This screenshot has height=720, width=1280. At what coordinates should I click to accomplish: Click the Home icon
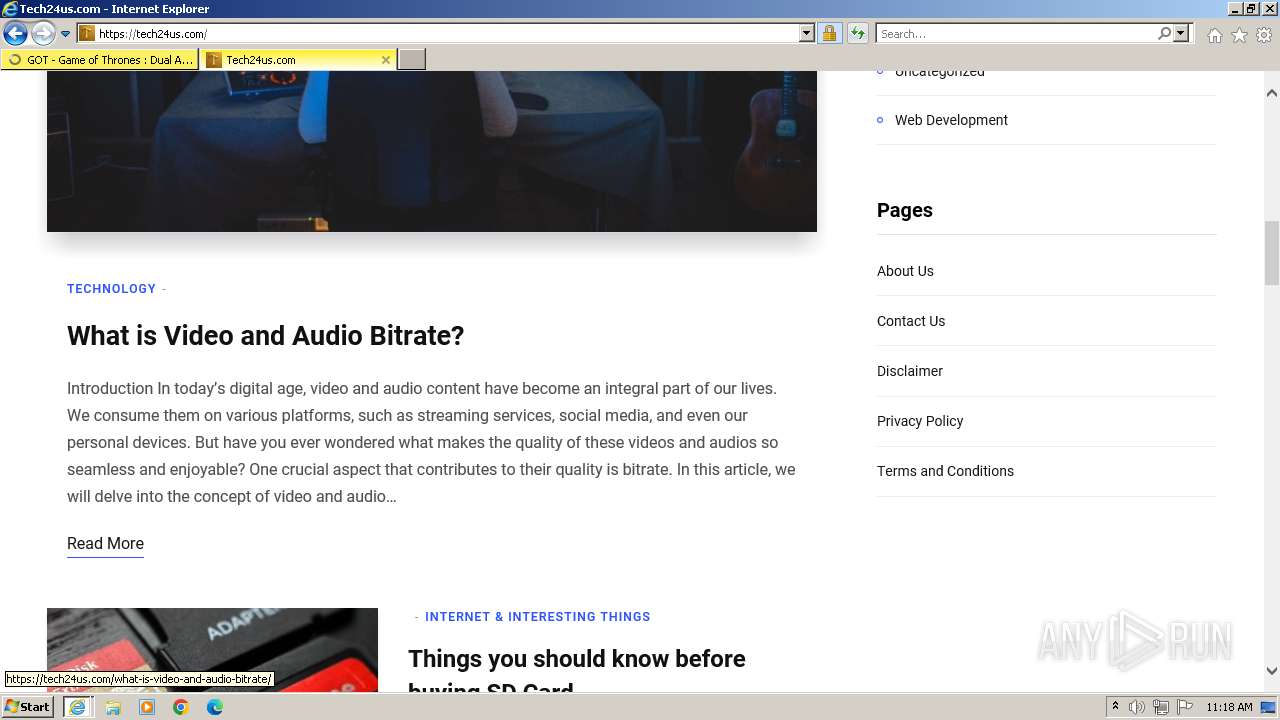(x=1214, y=35)
